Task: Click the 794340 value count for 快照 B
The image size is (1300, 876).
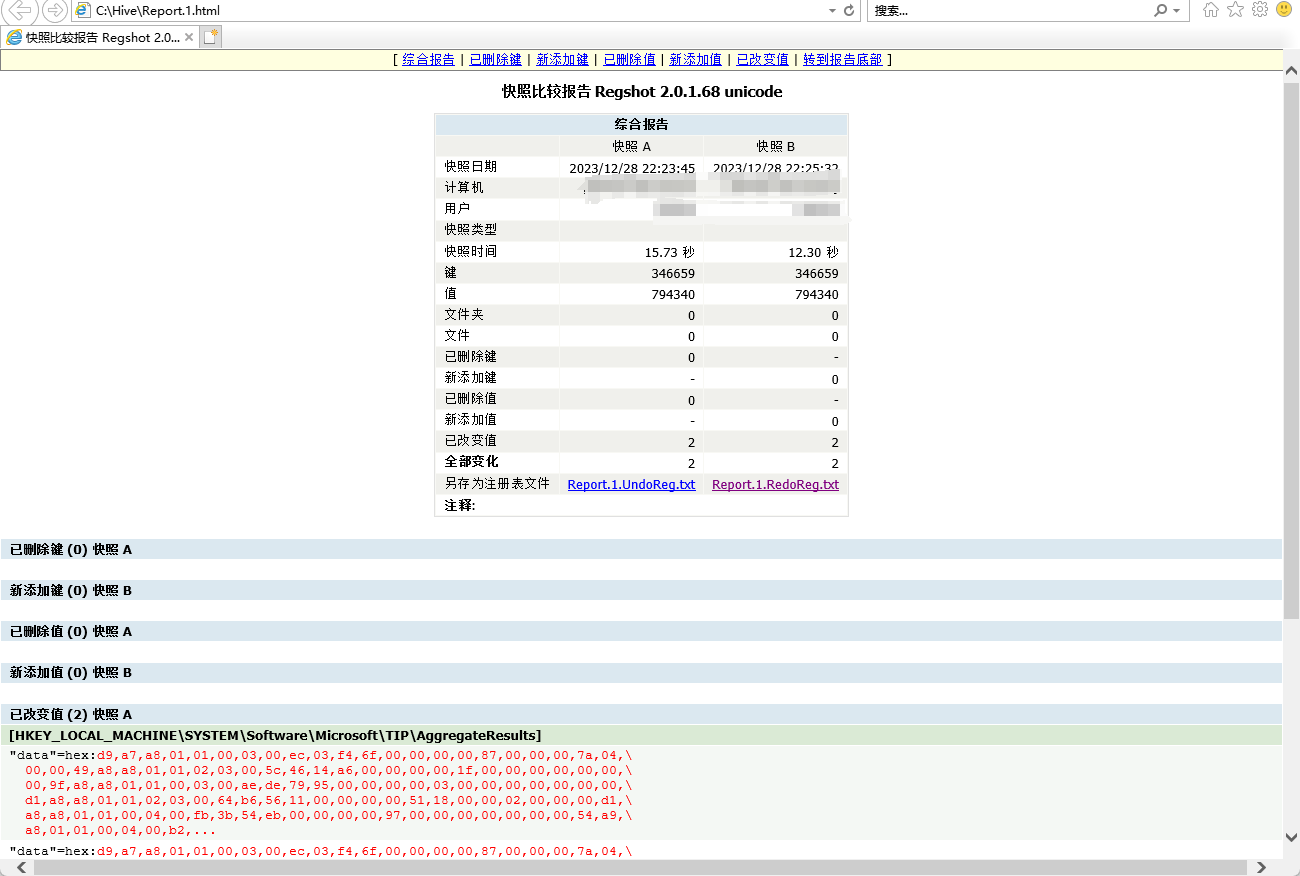Action: pos(817,294)
